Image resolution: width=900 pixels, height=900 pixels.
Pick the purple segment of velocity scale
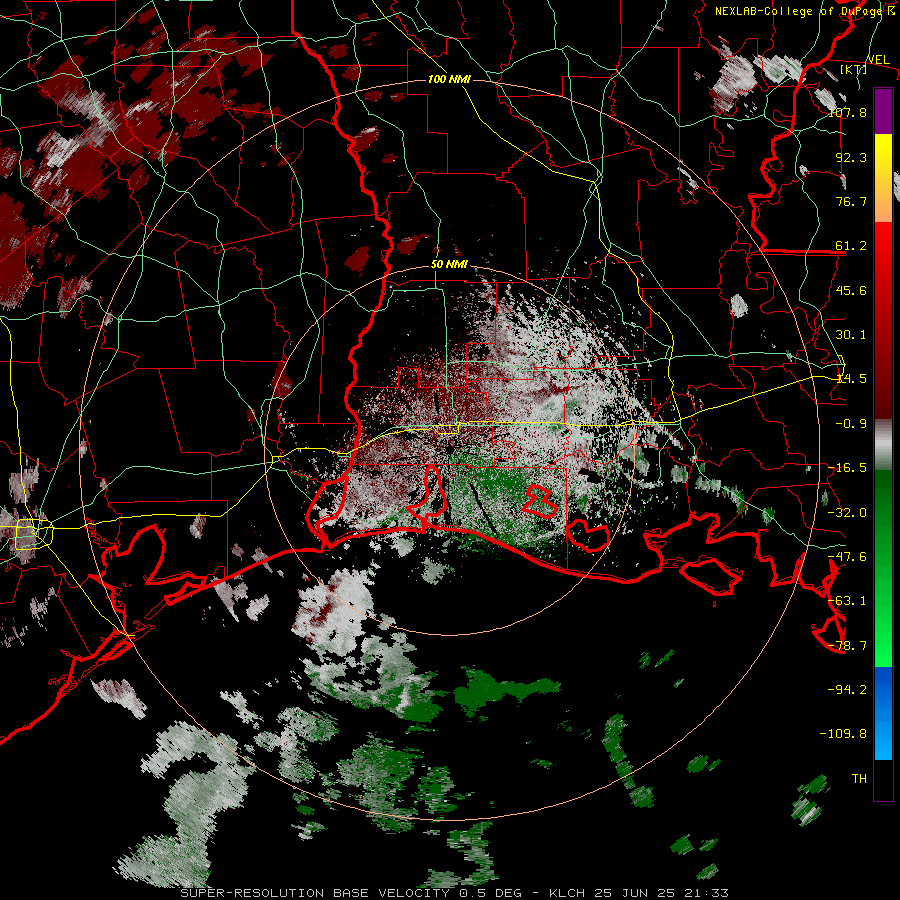pos(883,111)
